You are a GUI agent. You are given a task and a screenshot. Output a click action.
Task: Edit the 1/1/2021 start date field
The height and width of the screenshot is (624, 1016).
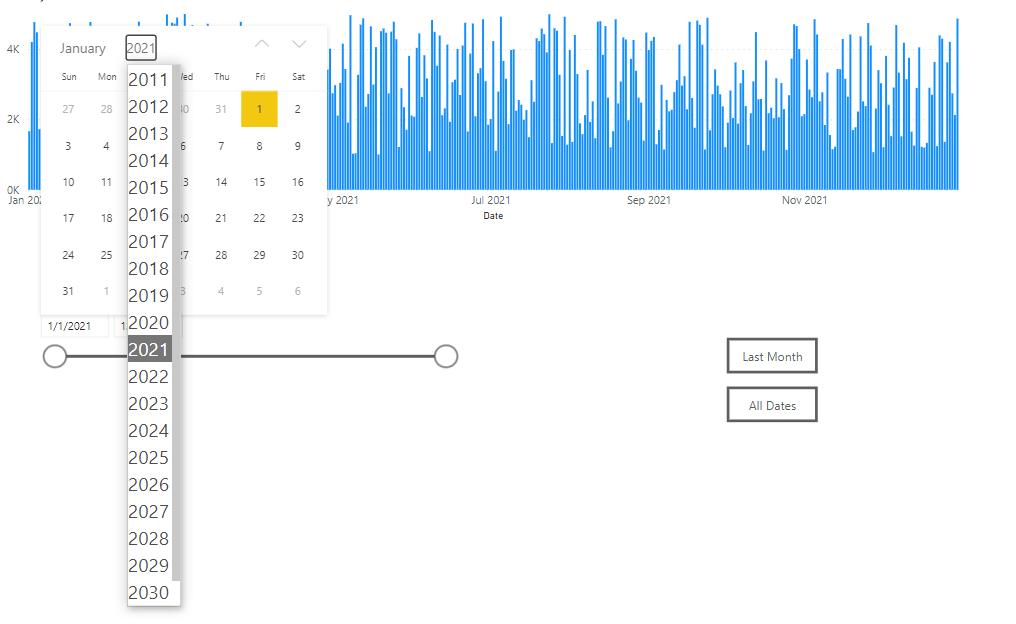75,327
